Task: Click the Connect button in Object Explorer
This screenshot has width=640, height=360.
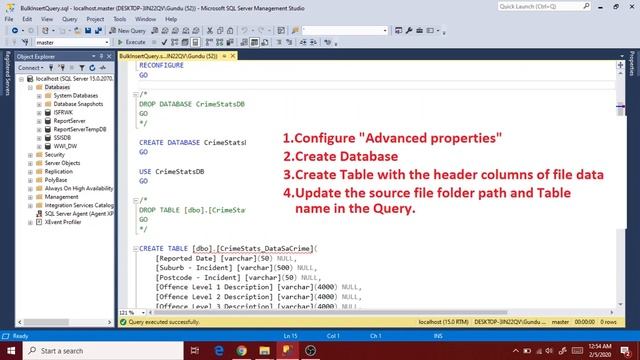Action: pyautogui.click(x=31, y=68)
